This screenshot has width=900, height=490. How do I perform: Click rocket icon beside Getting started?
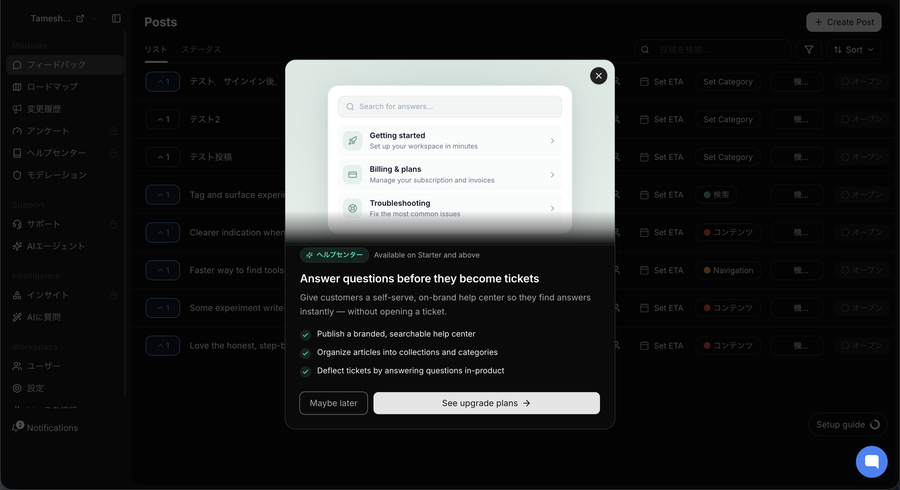(352, 141)
